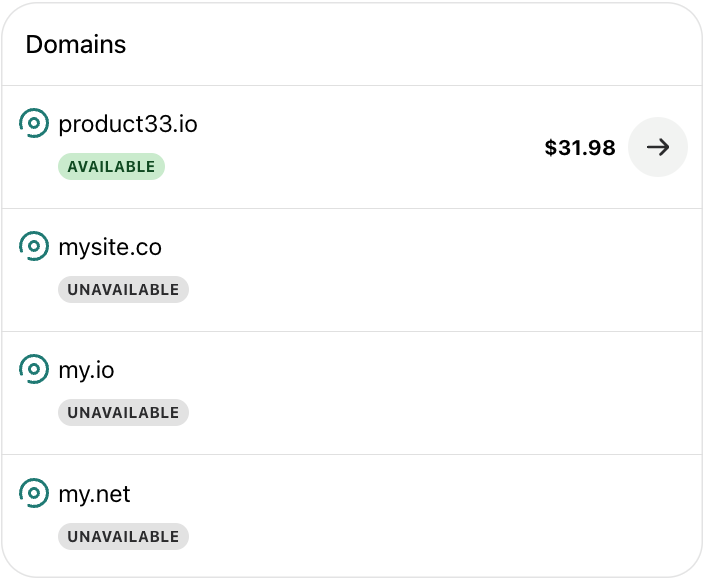Image resolution: width=706 pixels, height=581 pixels.
Task: Click the $31.98 price label
Action: click(580, 148)
